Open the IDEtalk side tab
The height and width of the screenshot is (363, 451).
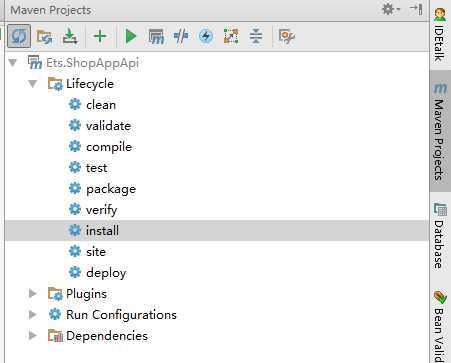440,35
